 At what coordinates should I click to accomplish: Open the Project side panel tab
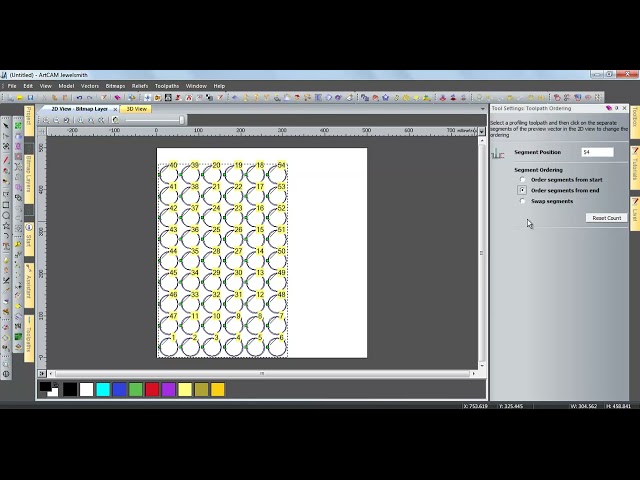click(x=29, y=120)
